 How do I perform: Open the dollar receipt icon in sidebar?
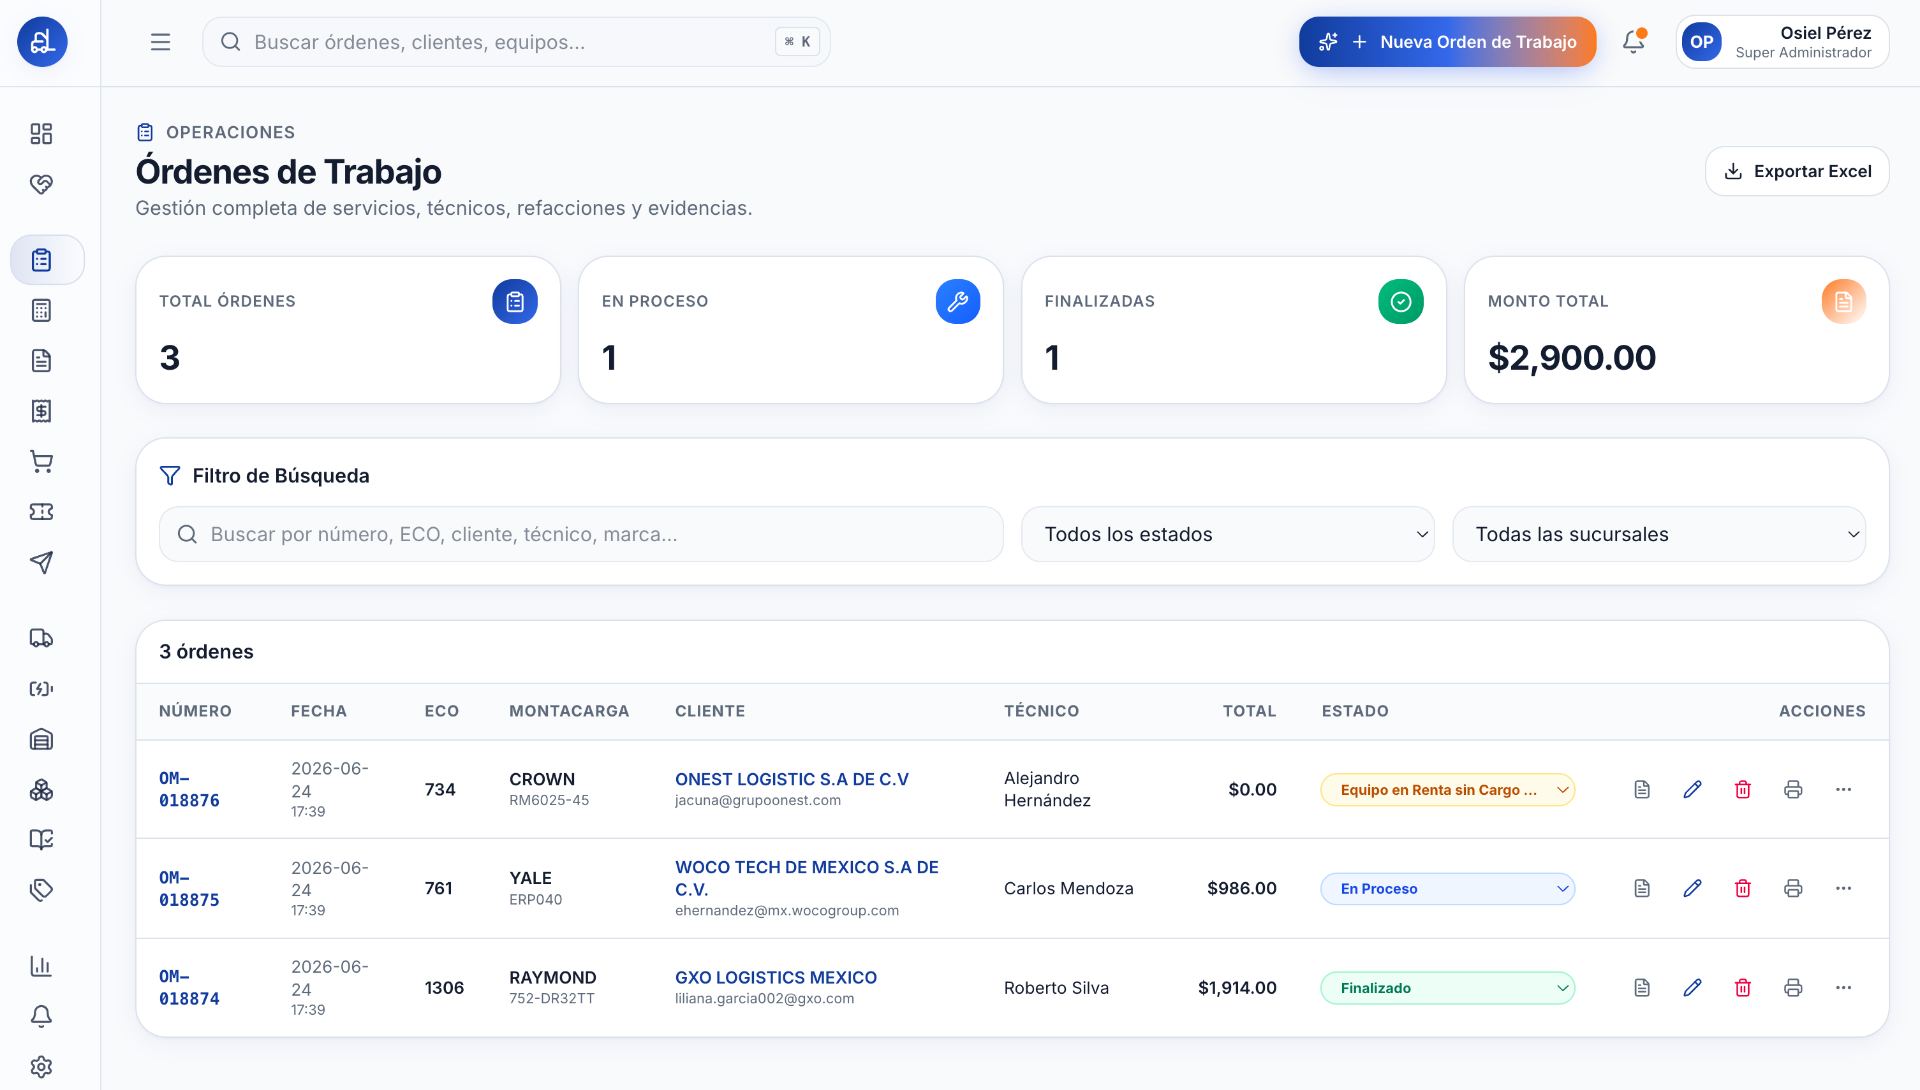(41, 411)
